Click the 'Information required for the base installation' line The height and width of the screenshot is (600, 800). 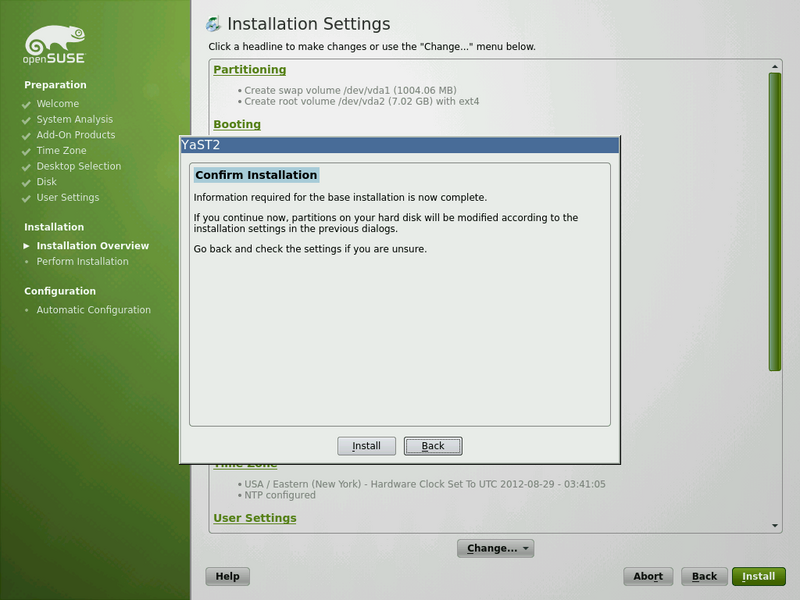pyautogui.click(x=340, y=197)
